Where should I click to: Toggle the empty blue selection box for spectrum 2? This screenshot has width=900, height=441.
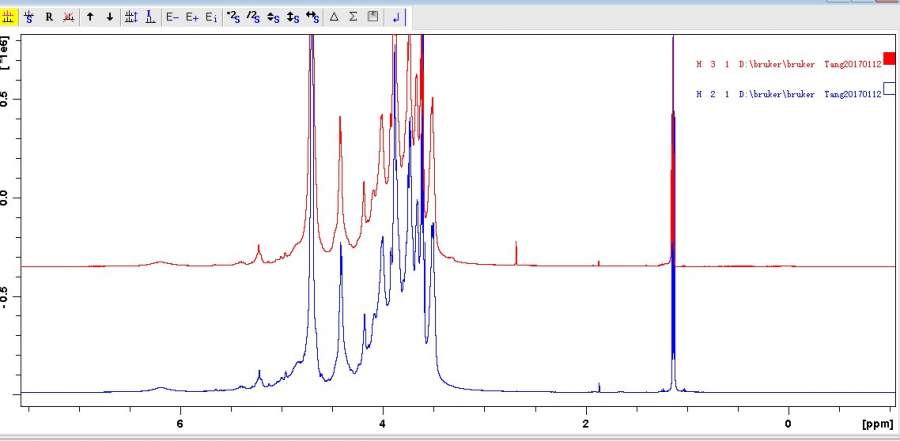[x=889, y=88]
